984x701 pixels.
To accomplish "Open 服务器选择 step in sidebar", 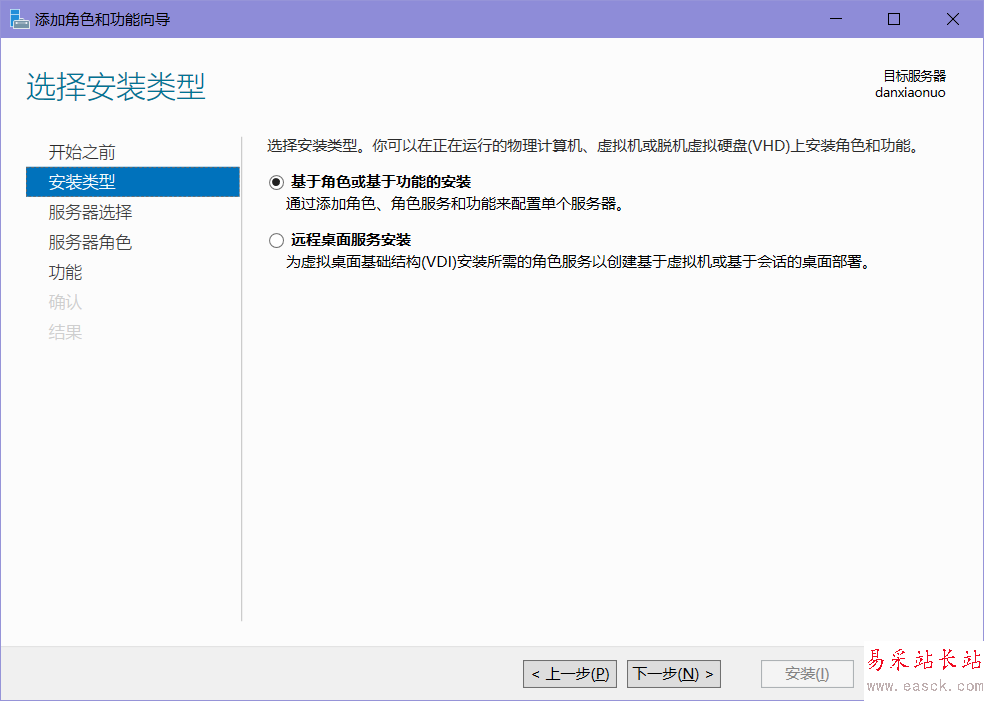I will (x=90, y=212).
